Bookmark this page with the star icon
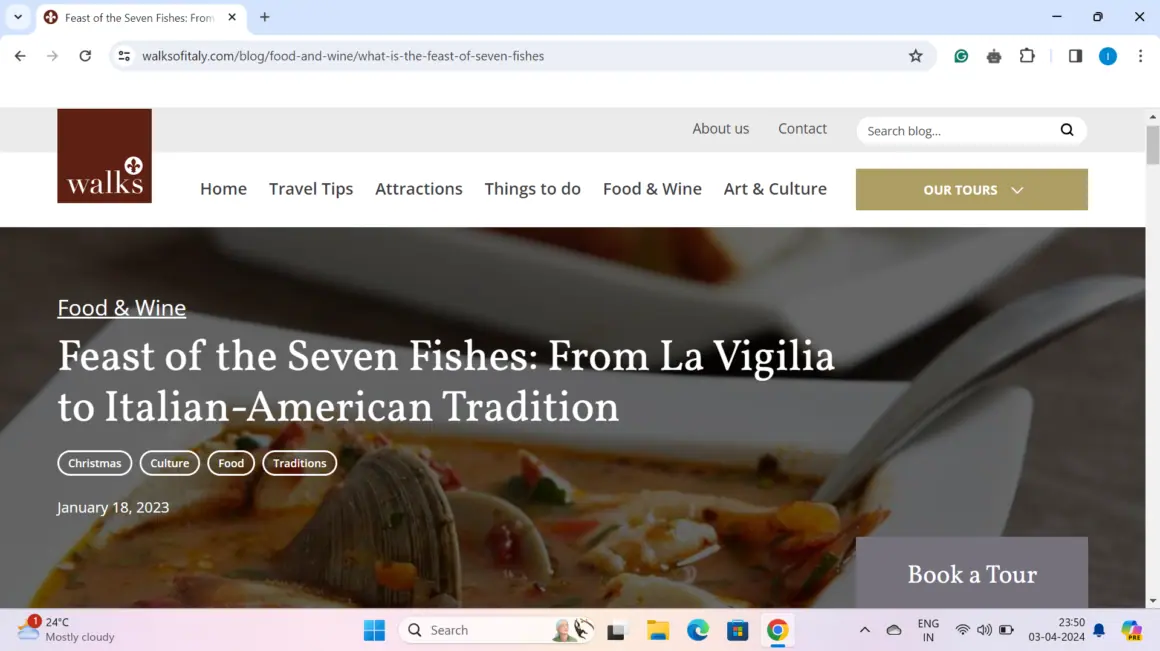The width and height of the screenshot is (1160, 651). pyautogui.click(x=916, y=56)
